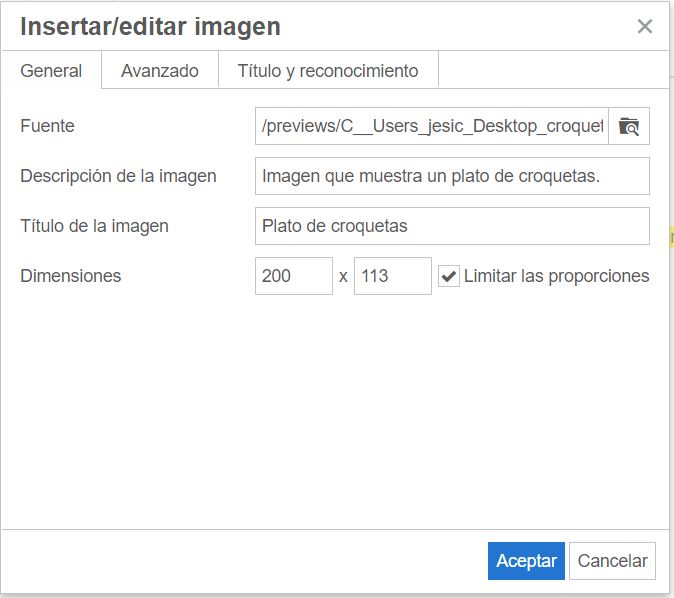Click the Descripción de la imagen label
The width and height of the screenshot is (674, 598).
(118, 176)
